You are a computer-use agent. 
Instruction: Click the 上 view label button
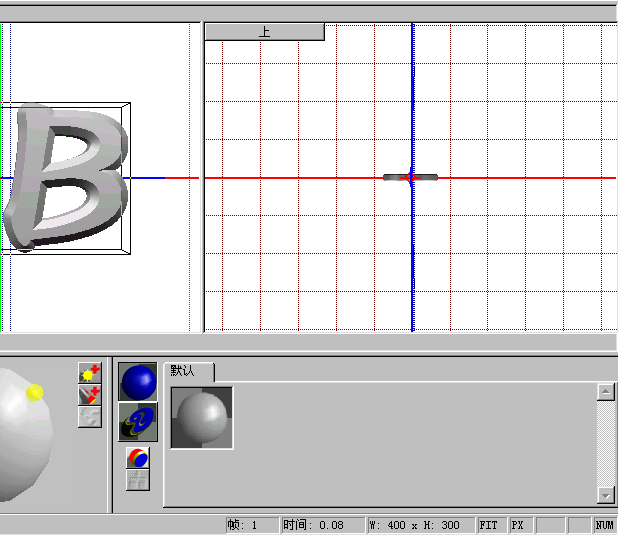point(264,32)
